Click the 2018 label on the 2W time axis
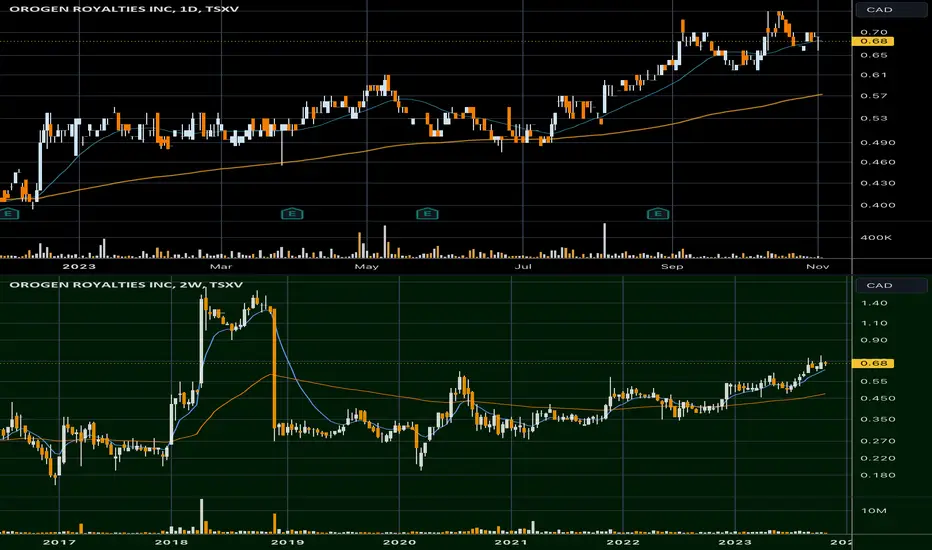The height and width of the screenshot is (550, 932). 171,542
